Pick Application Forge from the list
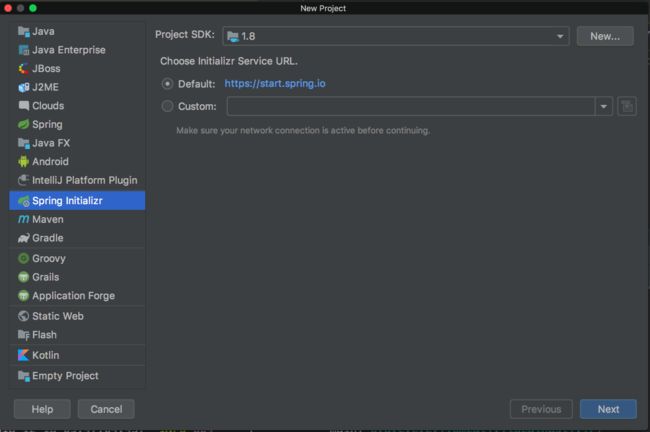Screen dimensions: 650x432 coord(77,296)
